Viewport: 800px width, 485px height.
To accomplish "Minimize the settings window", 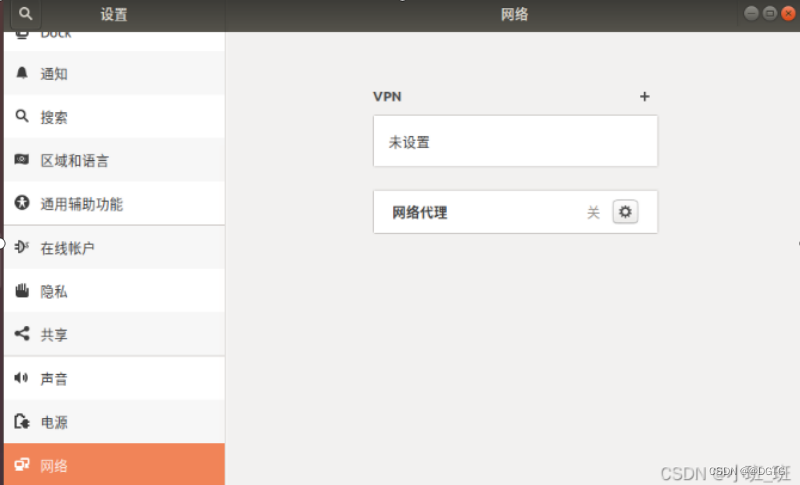I will [x=751, y=13].
